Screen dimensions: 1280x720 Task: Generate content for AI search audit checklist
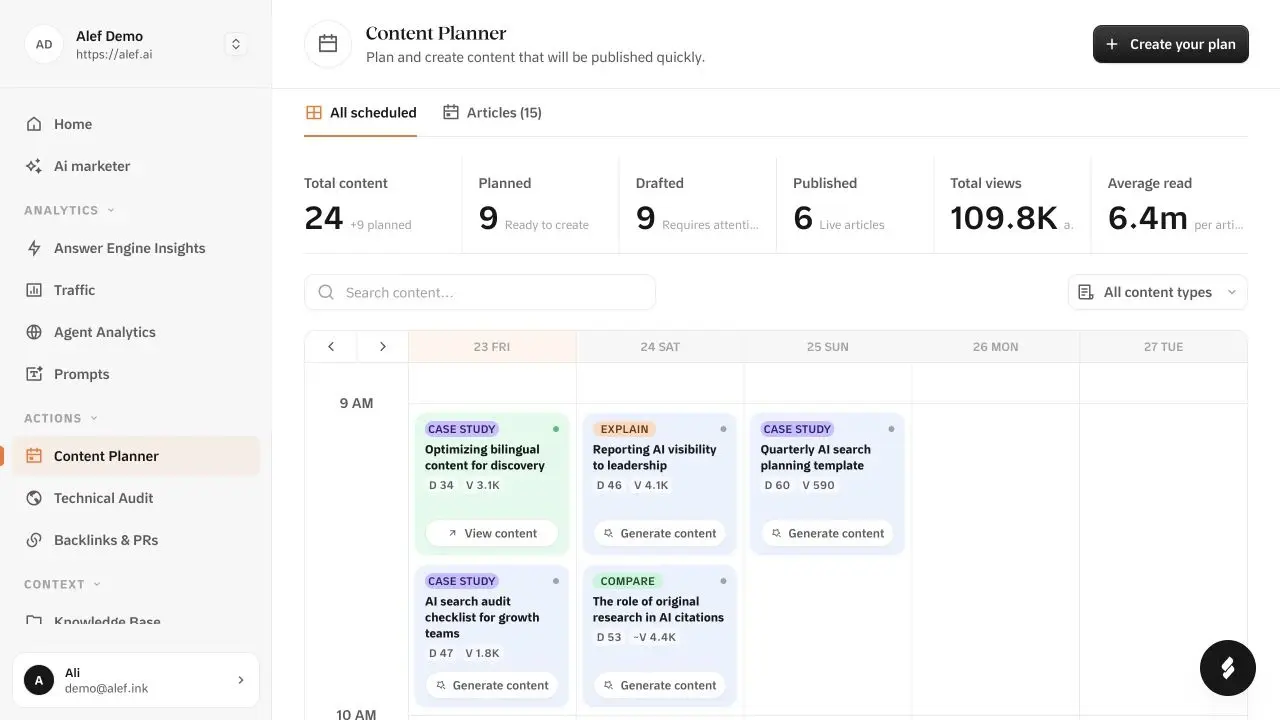point(492,685)
